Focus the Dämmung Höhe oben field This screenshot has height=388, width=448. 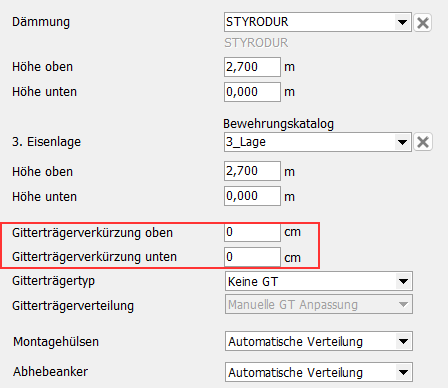[252, 67]
